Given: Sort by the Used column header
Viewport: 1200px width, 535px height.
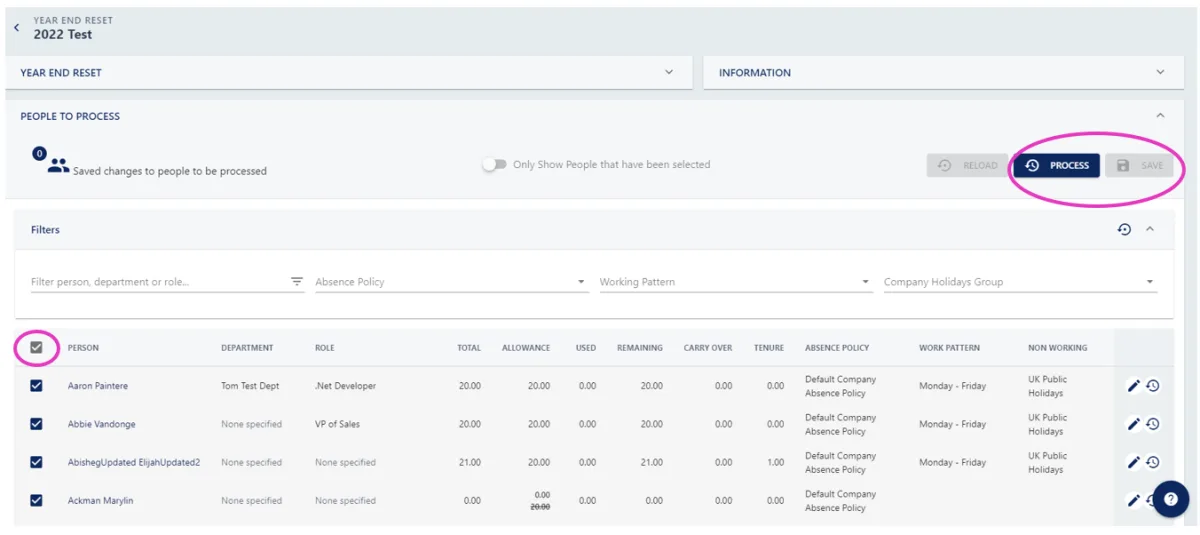Looking at the screenshot, I should [586, 348].
